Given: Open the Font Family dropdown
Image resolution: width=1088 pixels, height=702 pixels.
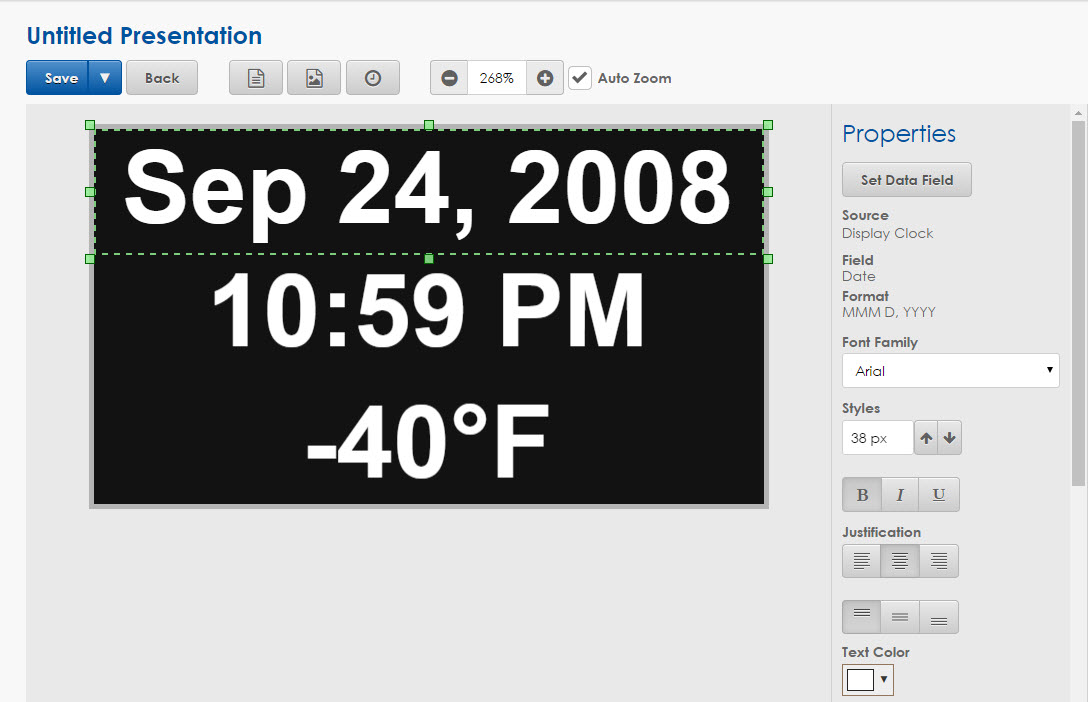Looking at the screenshot, I should pyautogui.click(x=951, y=371).
